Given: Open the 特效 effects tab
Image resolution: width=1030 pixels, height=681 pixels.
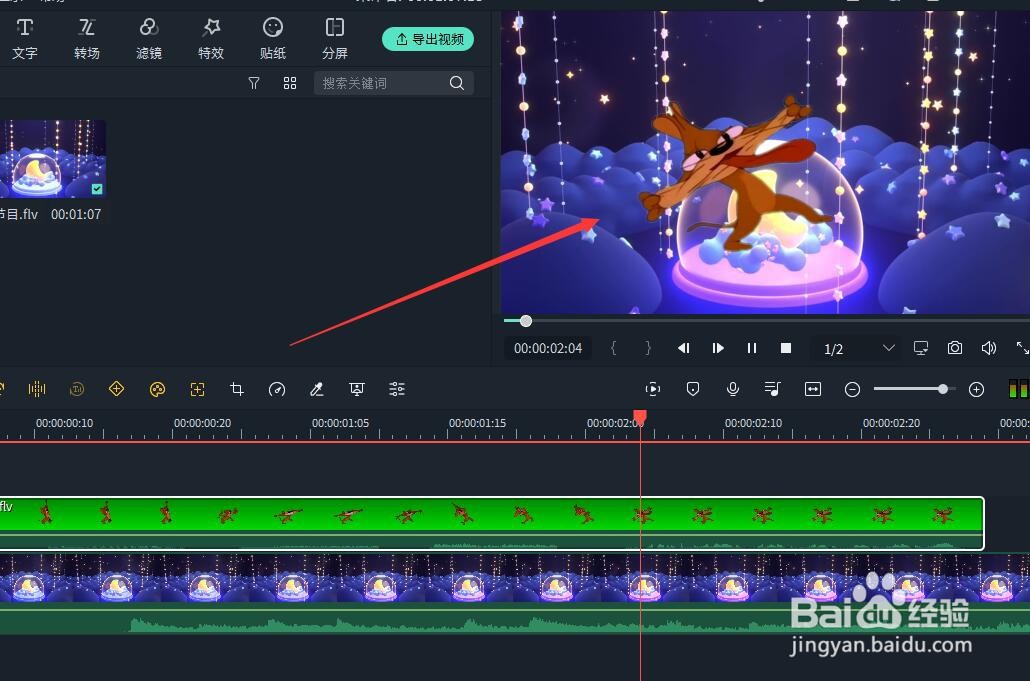Looking at the screenshot, I should (x=211, y=39).
